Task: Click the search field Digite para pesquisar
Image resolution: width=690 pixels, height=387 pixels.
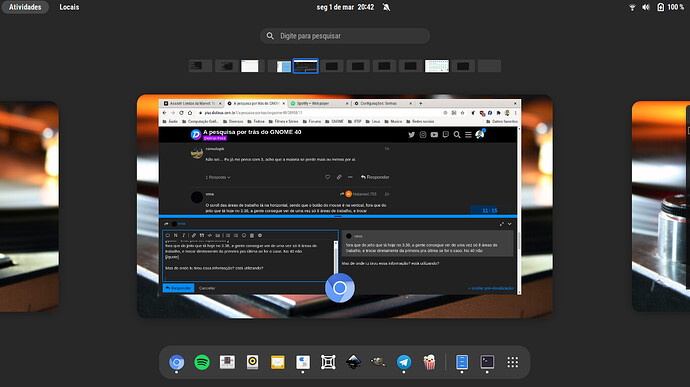Action: (345, 36)
